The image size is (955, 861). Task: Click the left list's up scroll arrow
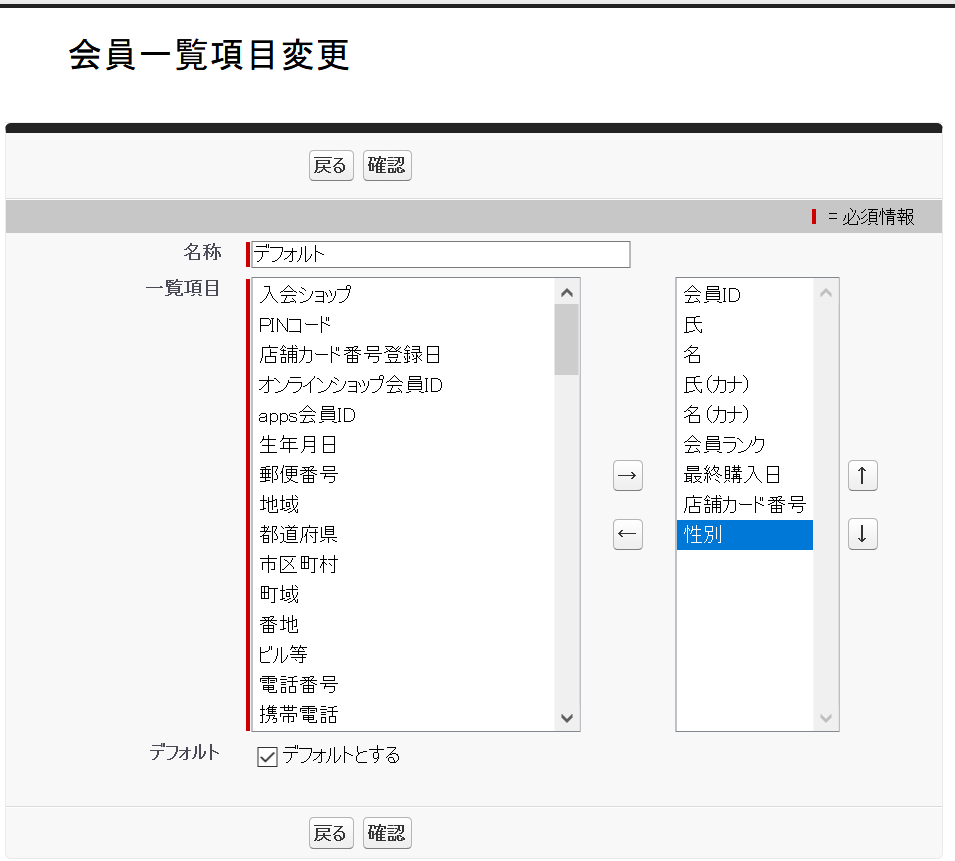coord(566,290)
